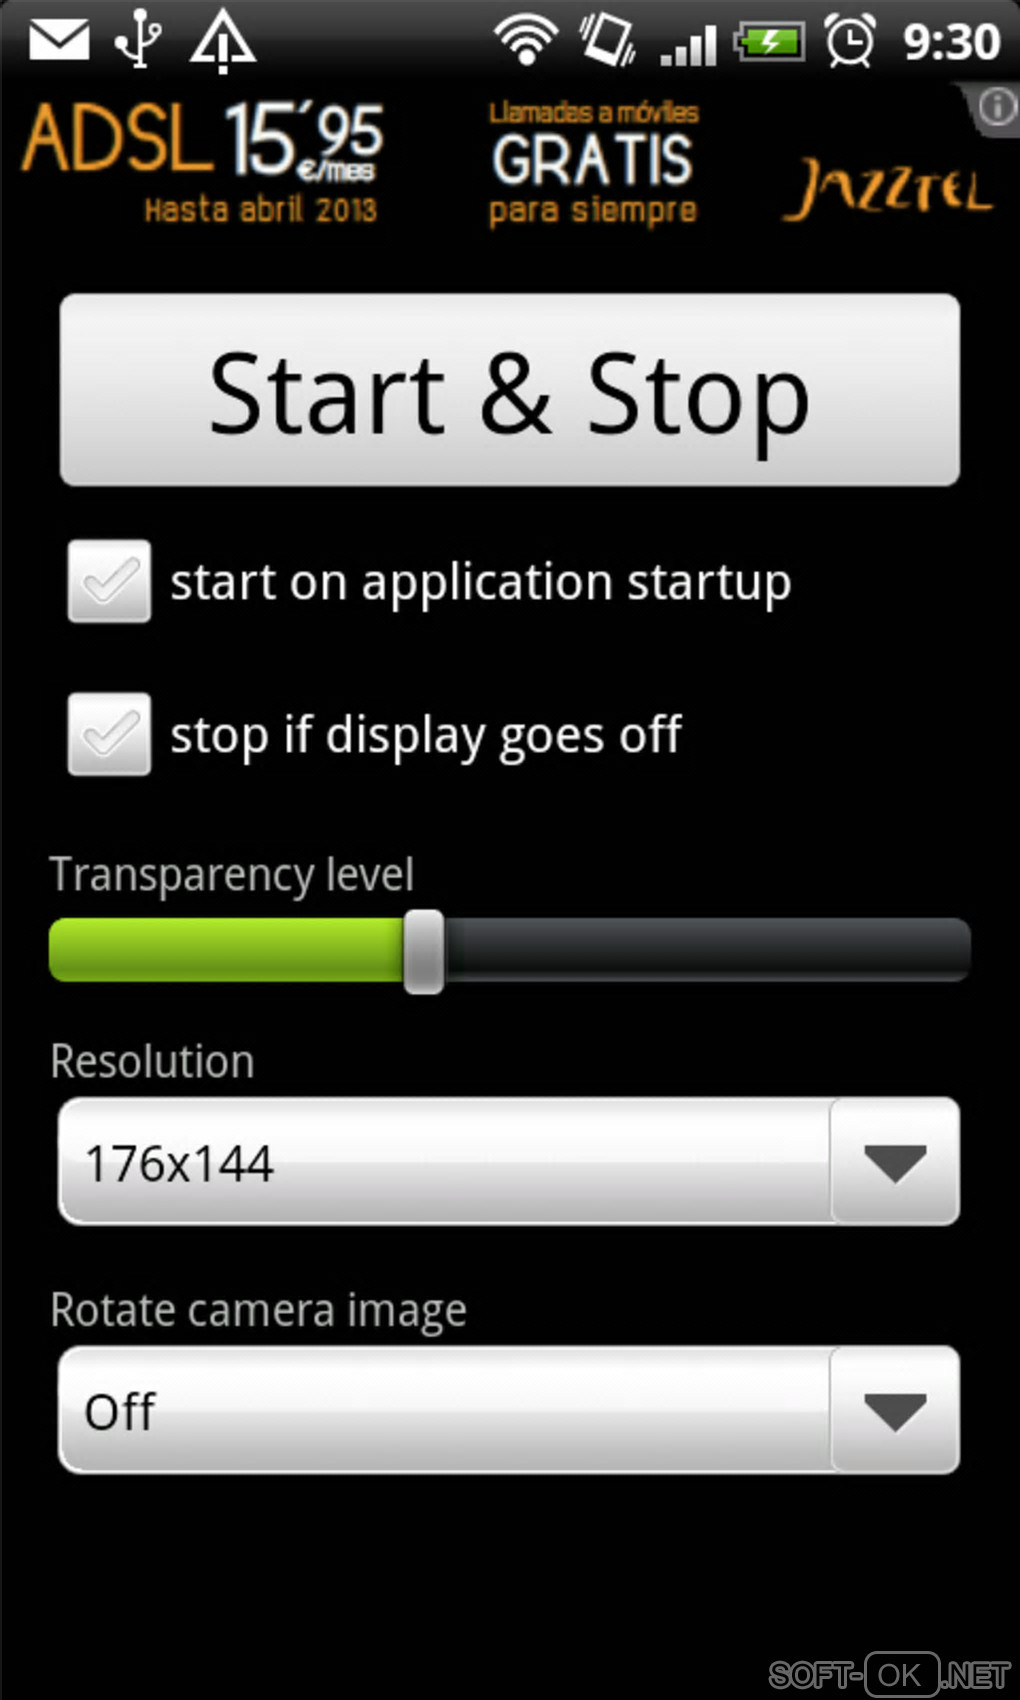The height and width of the screenshot is (1700, 1020).
Task: Toggle start on application startup checkbox
Action: (110, 582)
